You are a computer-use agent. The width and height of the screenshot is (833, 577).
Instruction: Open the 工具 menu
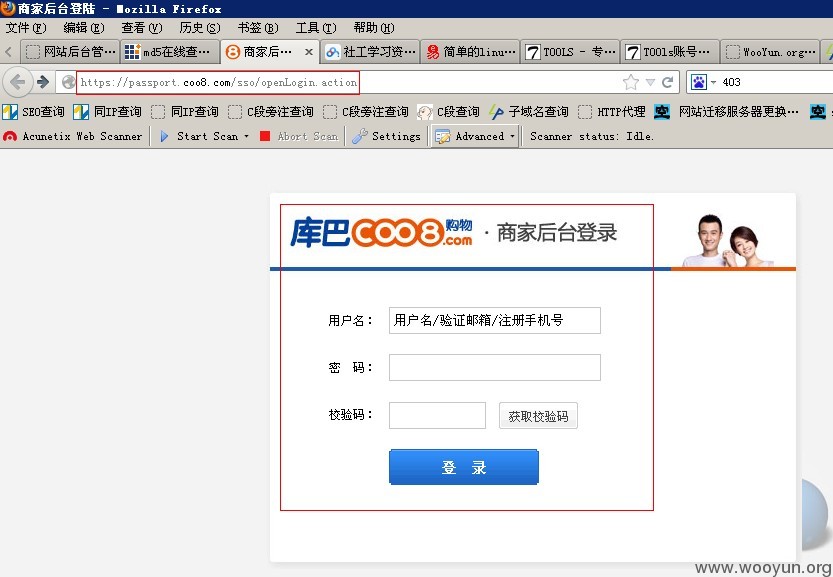pos(316,28)
